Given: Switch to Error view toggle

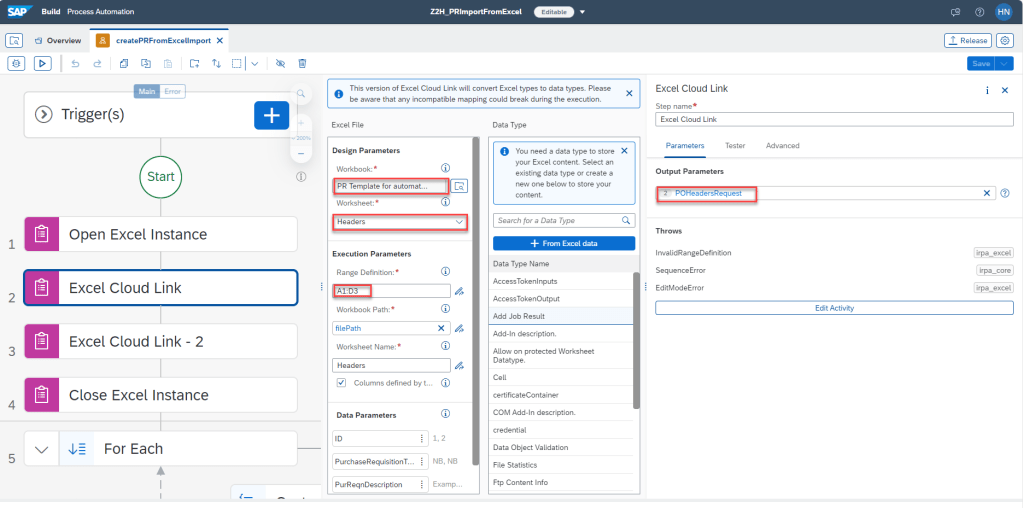Looking at the screenshot, I should coord(172,91).
